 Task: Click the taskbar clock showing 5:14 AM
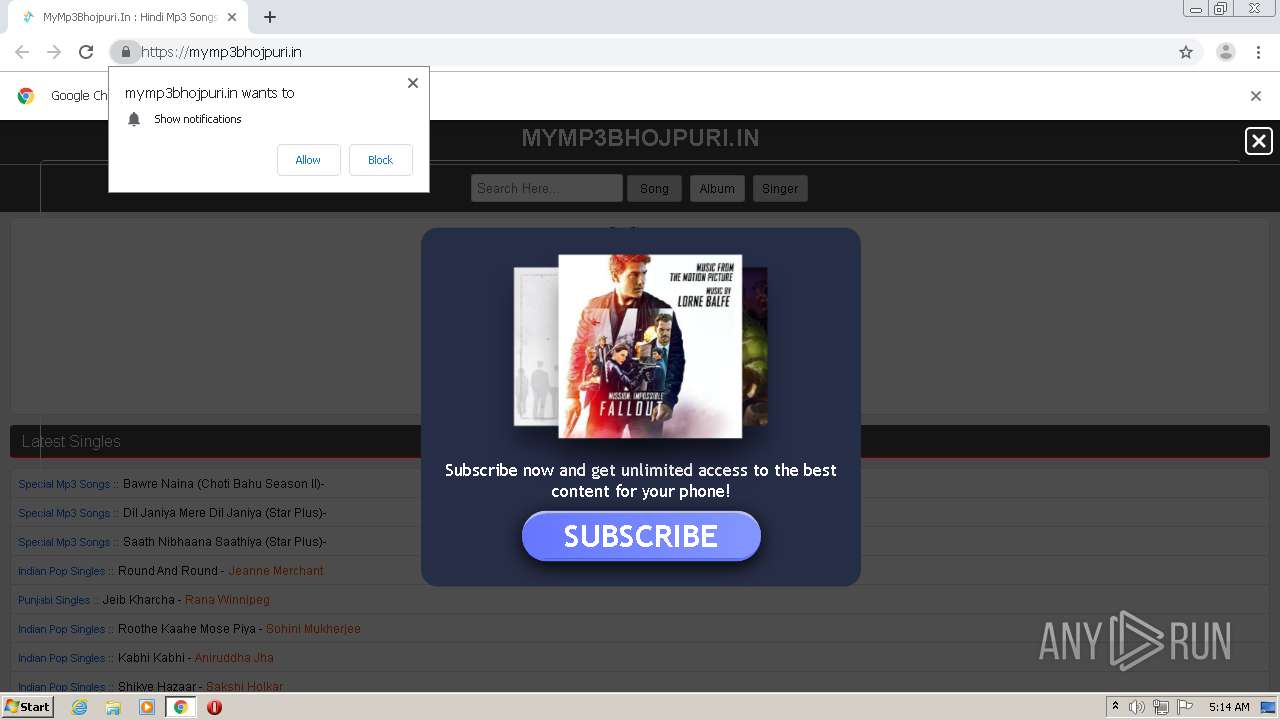(x=1229, y=707)
